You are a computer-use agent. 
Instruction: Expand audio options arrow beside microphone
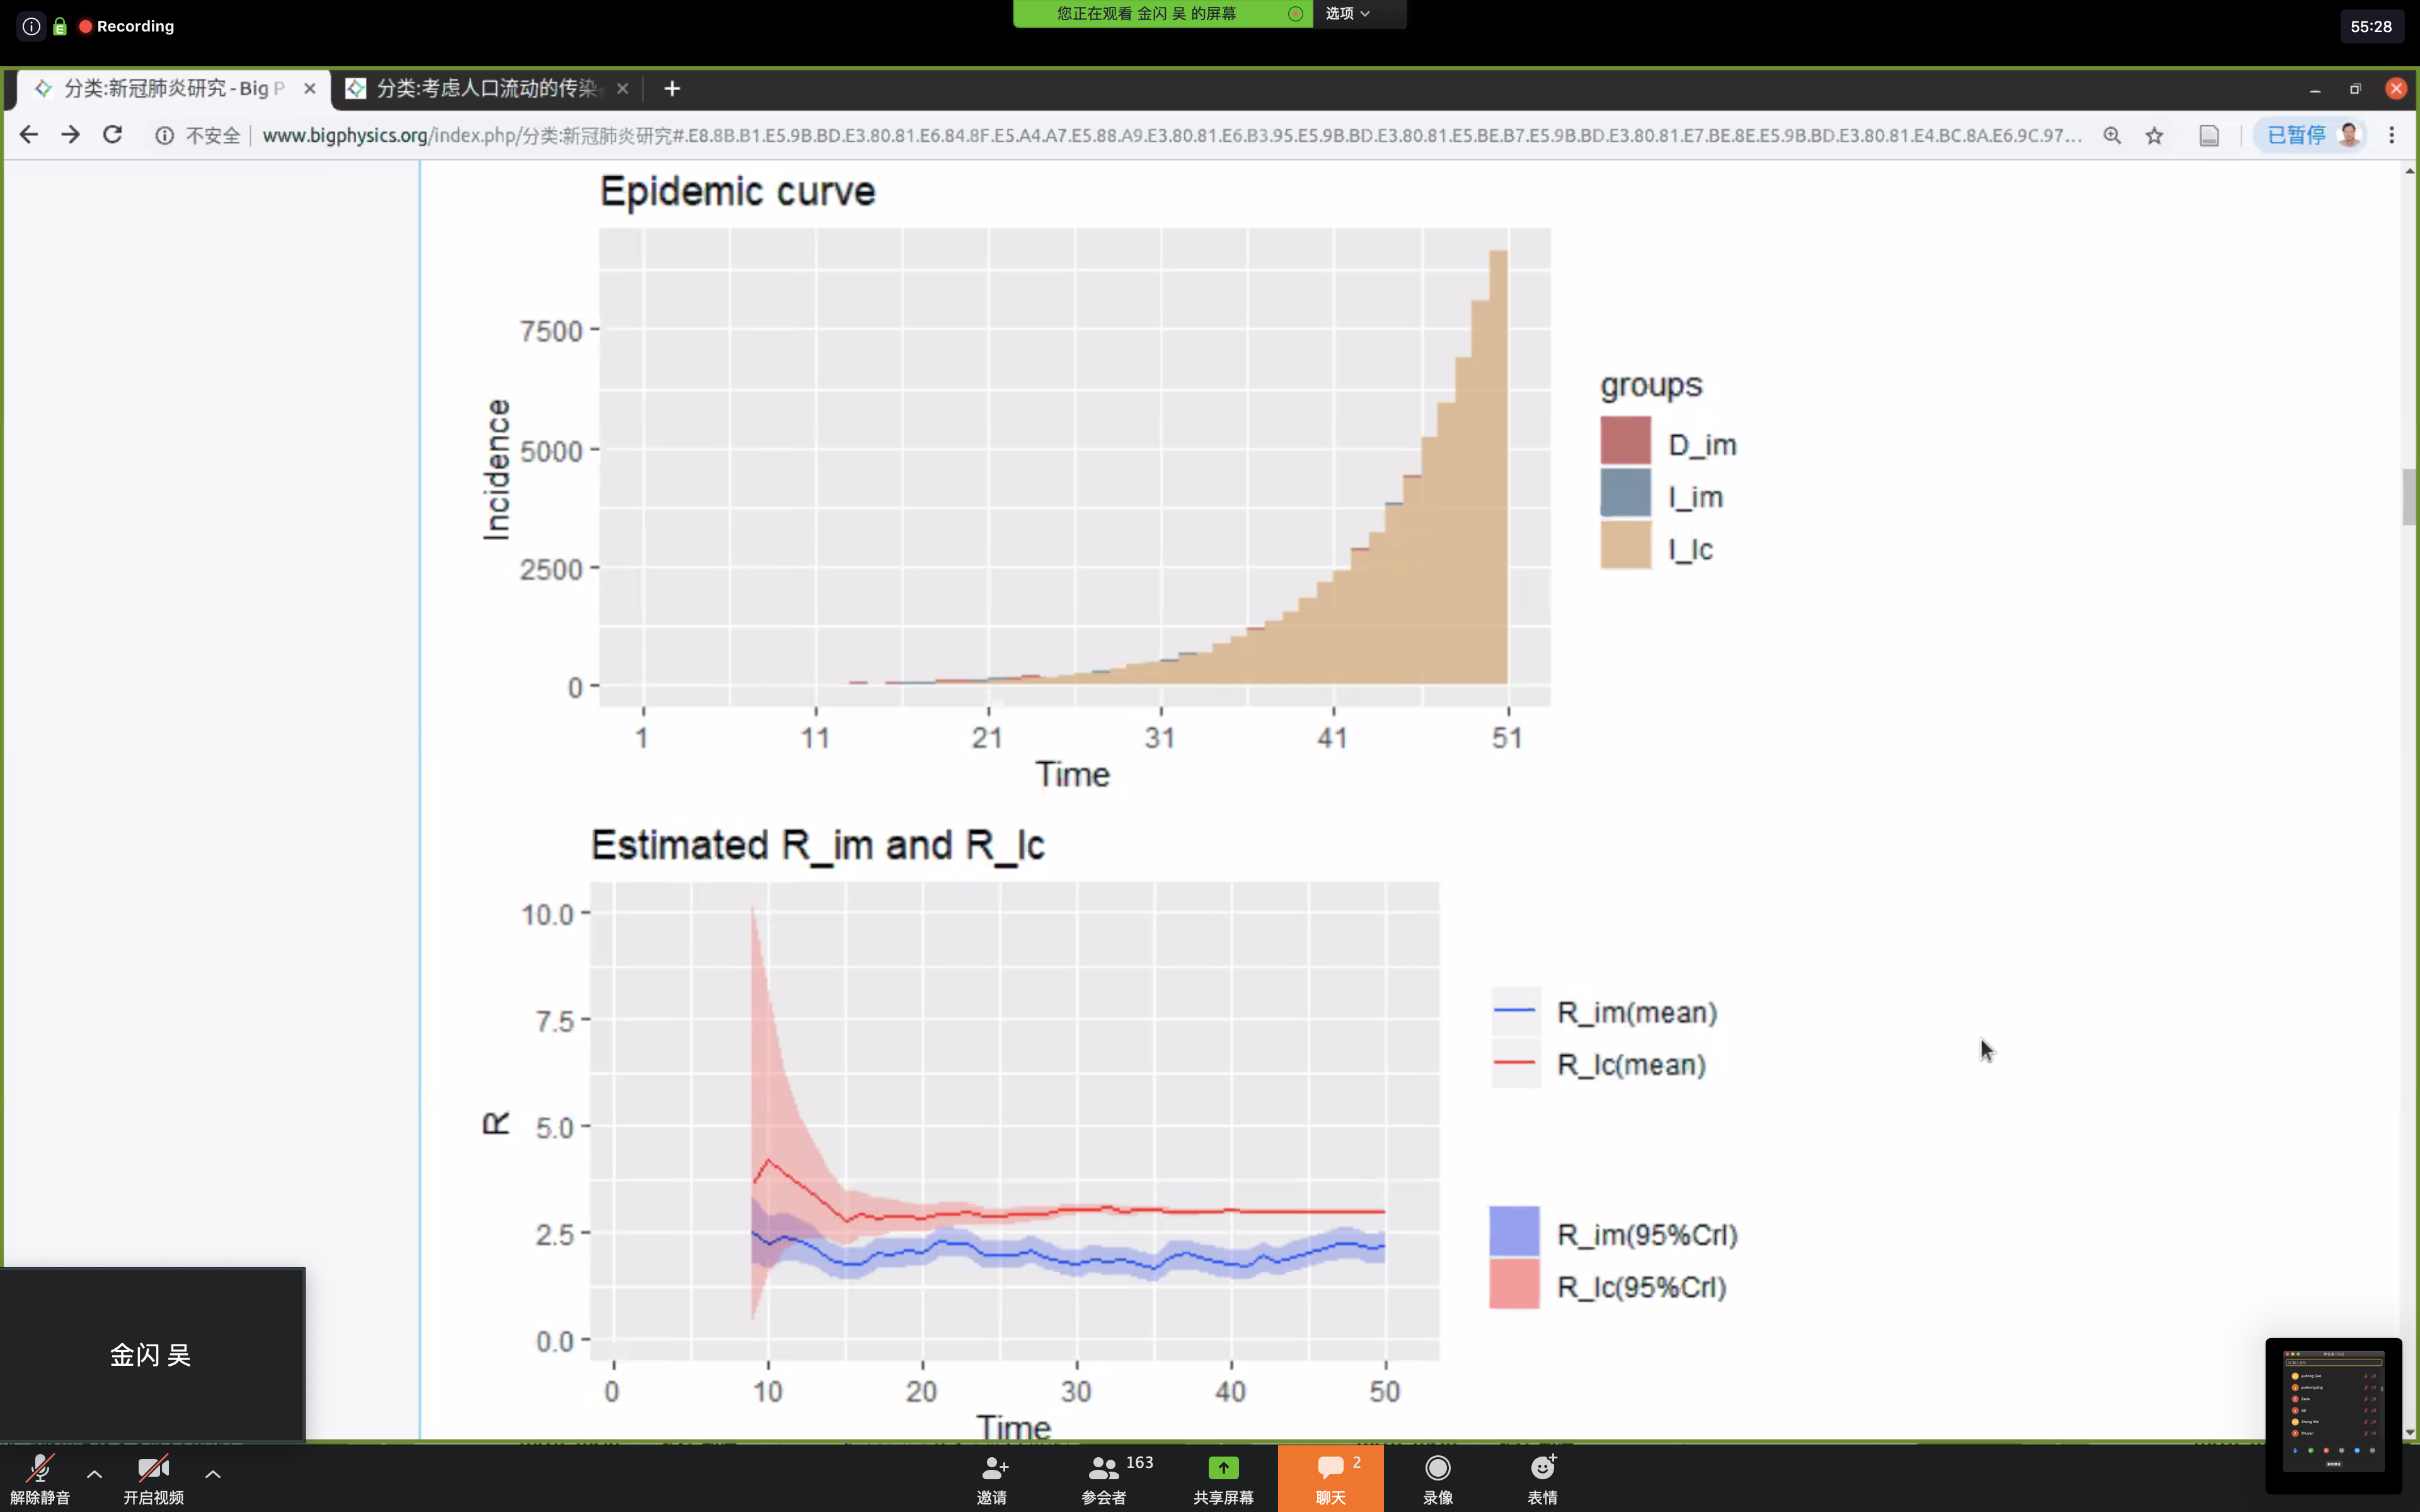pos(95,1473)
